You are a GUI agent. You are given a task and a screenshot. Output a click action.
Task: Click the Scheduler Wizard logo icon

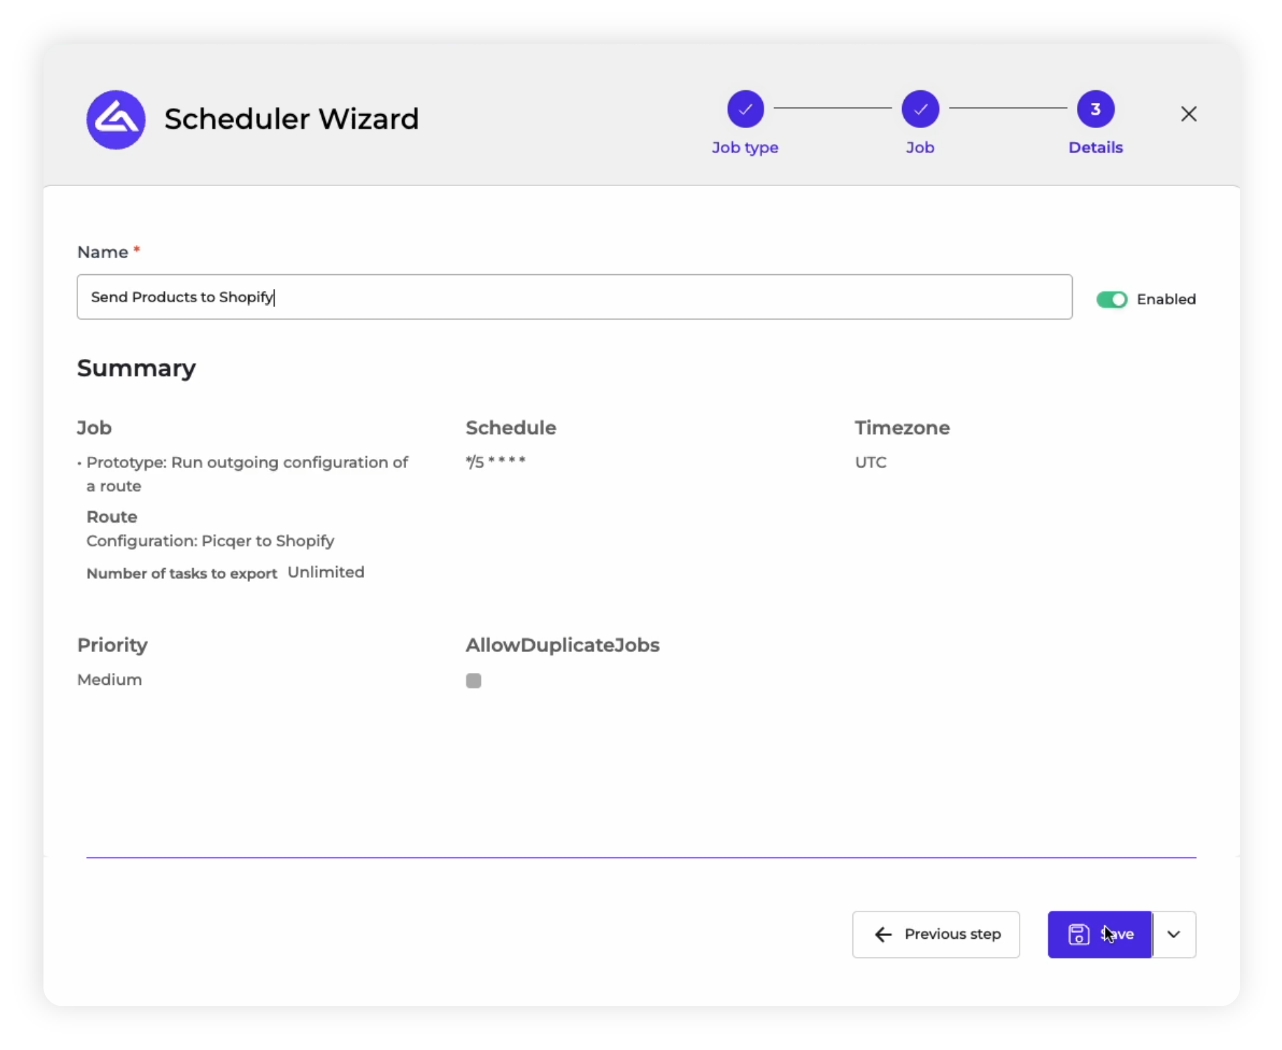point(116,120)
